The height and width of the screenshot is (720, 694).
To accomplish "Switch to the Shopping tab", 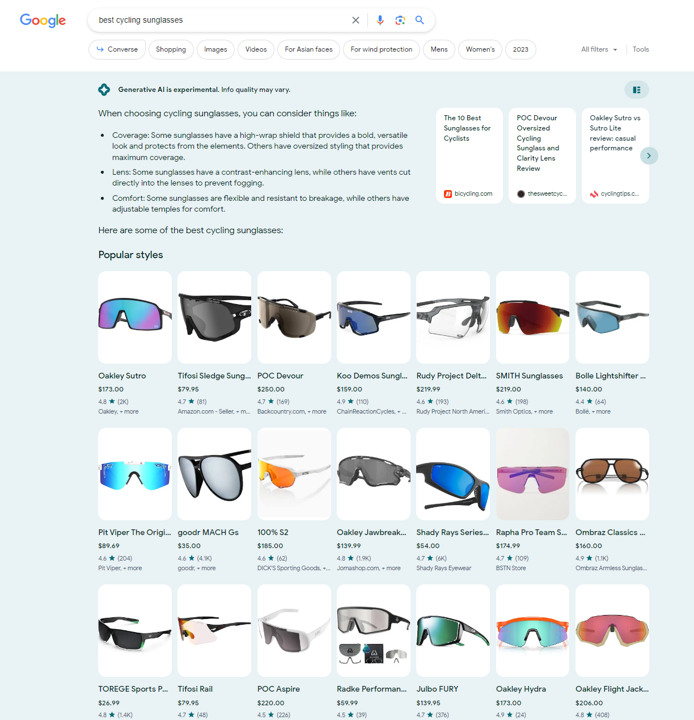I will [x=171, y=50].
